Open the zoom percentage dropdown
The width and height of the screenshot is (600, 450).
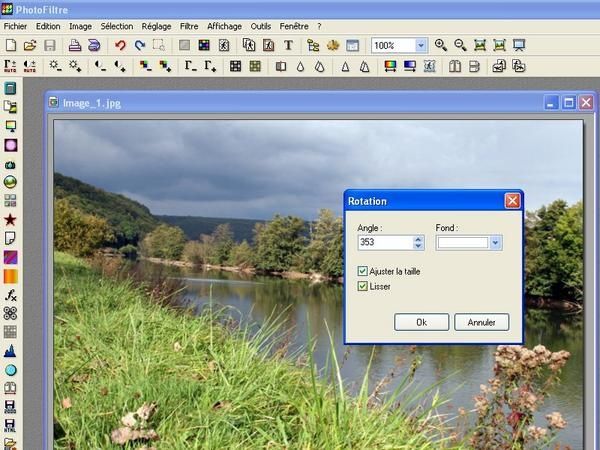tap(421, 46)
